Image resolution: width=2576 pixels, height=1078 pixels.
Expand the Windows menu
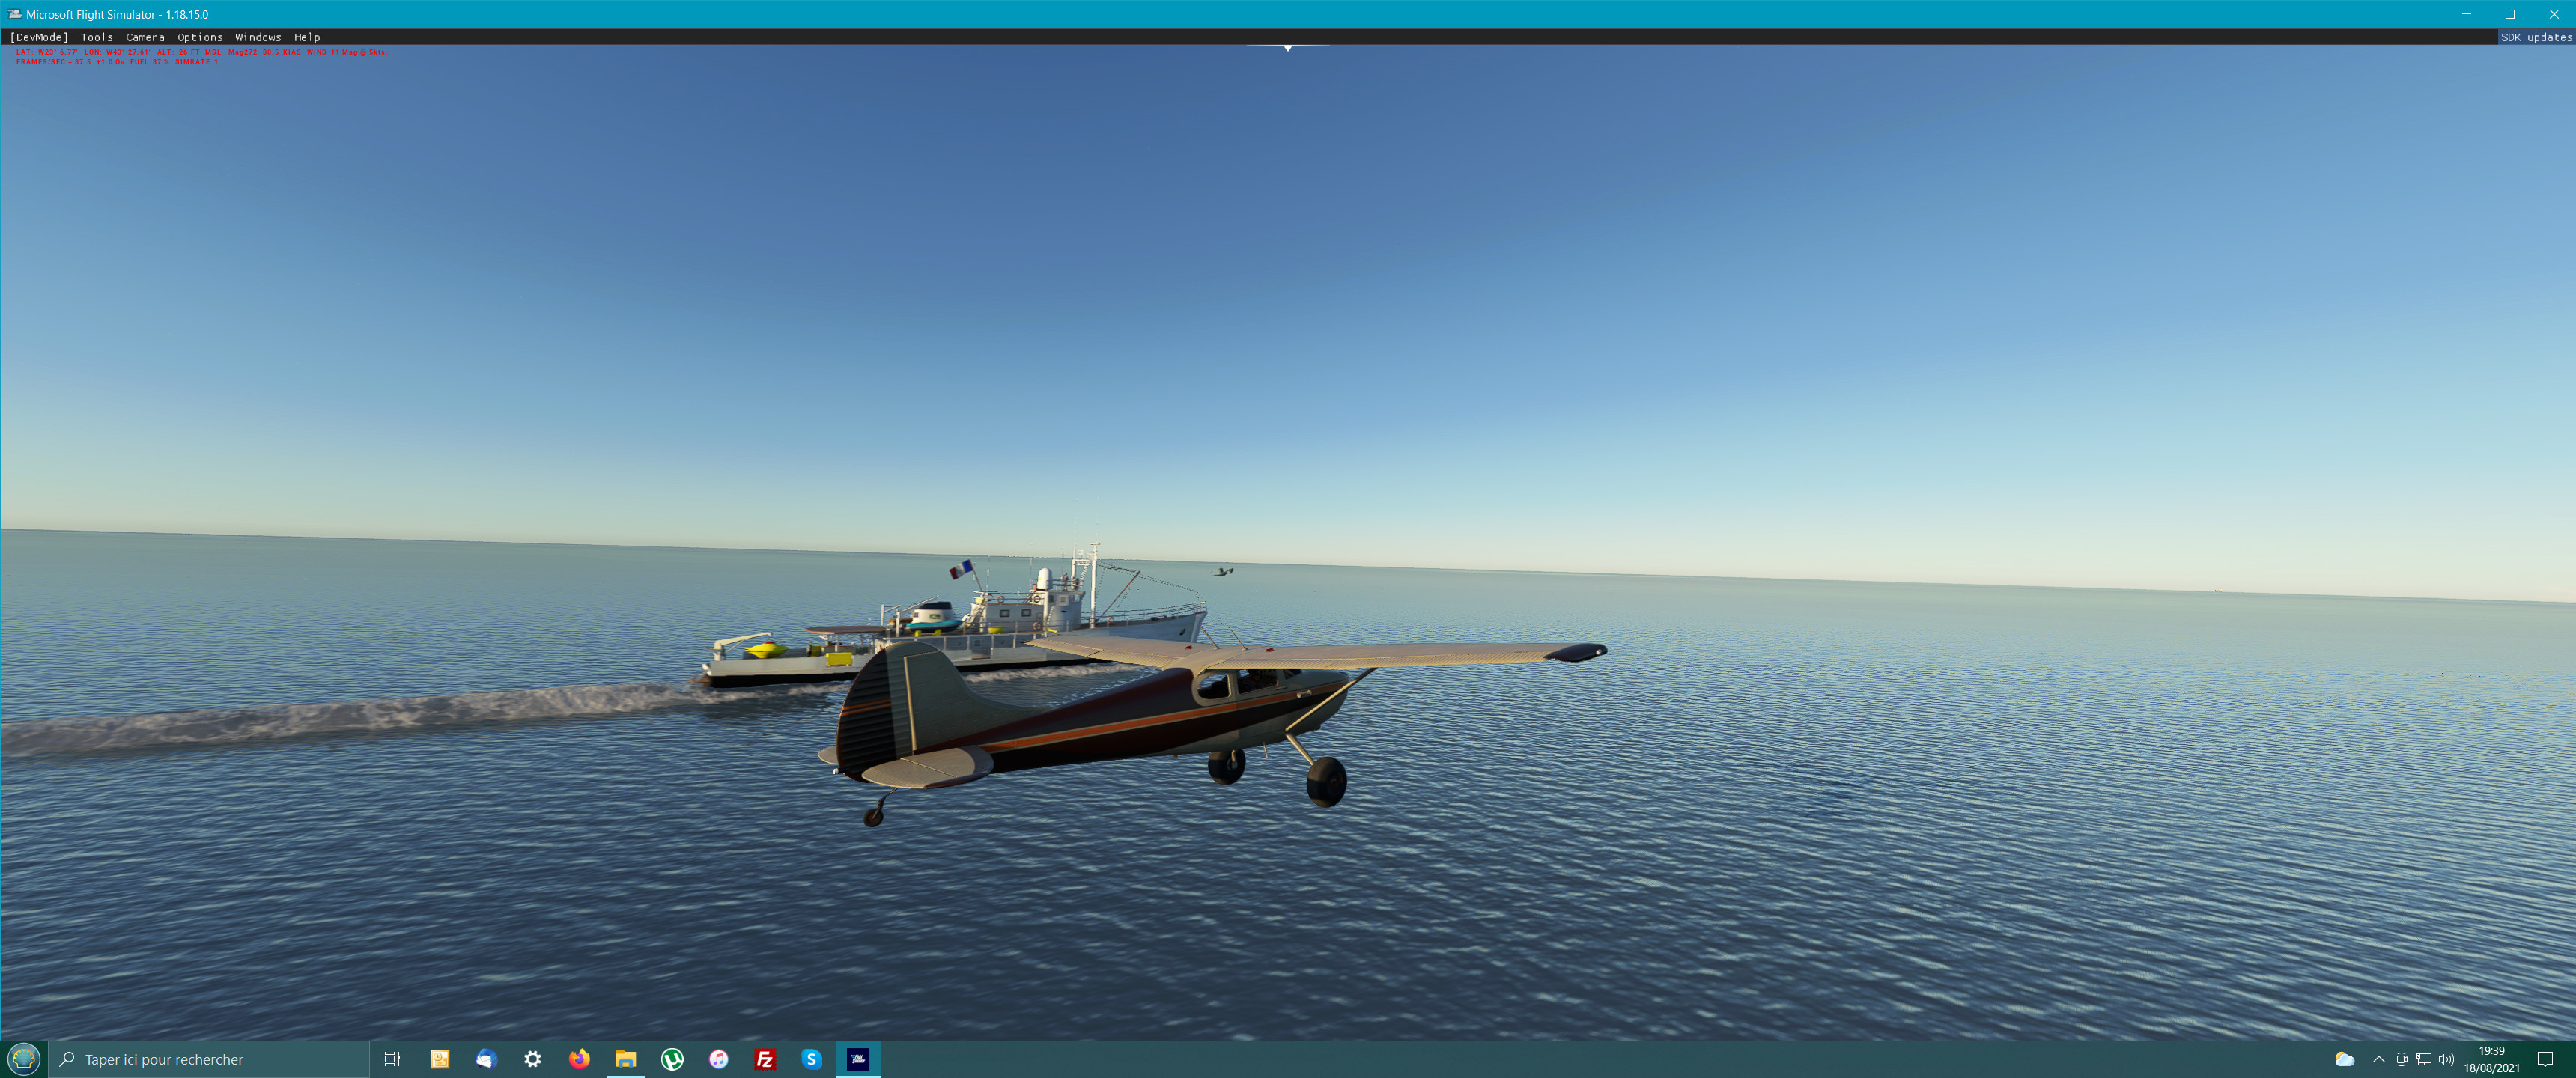coord(258,37)
